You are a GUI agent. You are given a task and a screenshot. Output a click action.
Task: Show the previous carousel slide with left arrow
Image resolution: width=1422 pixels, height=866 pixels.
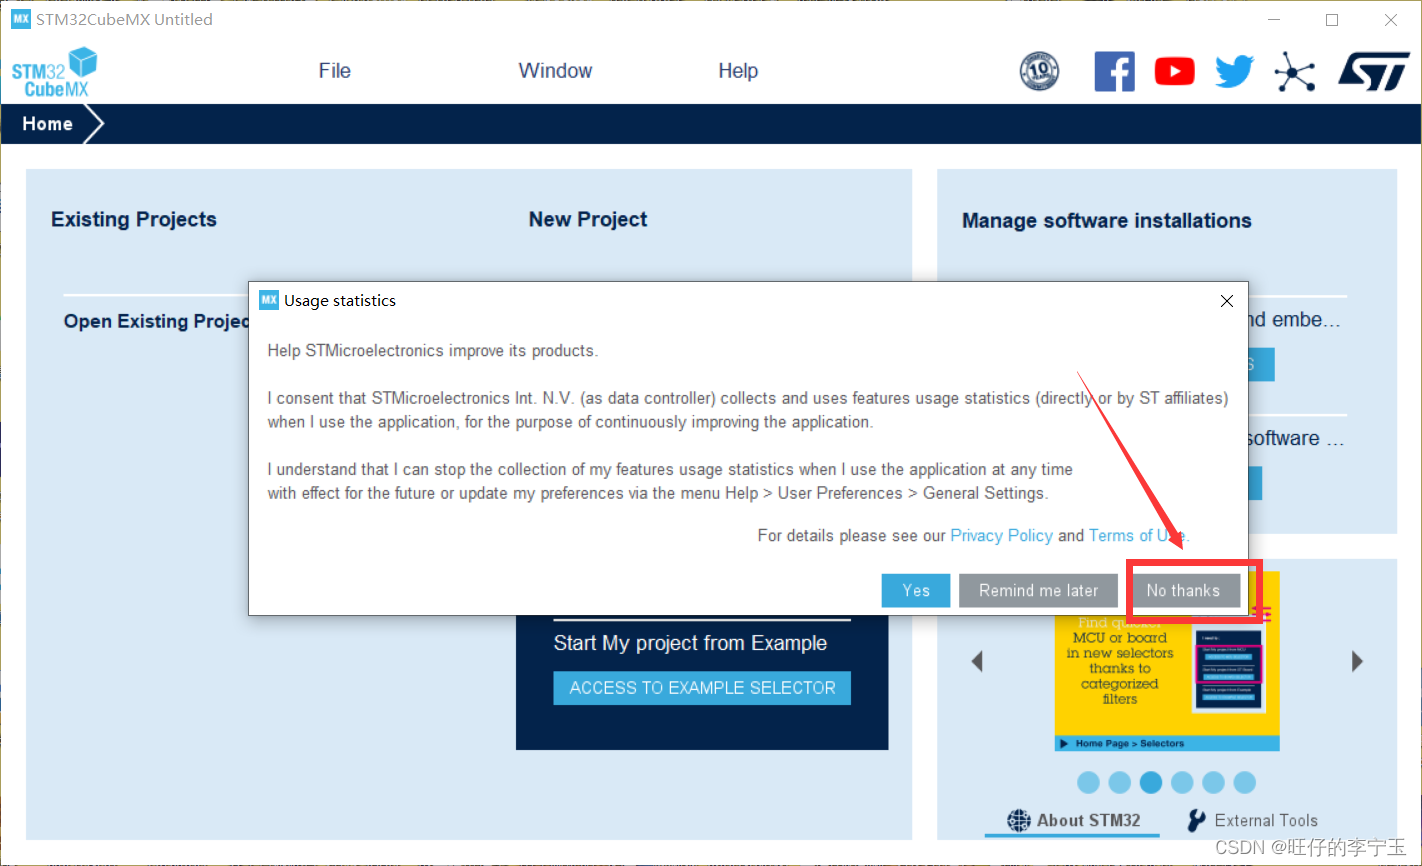[x=977, y=661]
